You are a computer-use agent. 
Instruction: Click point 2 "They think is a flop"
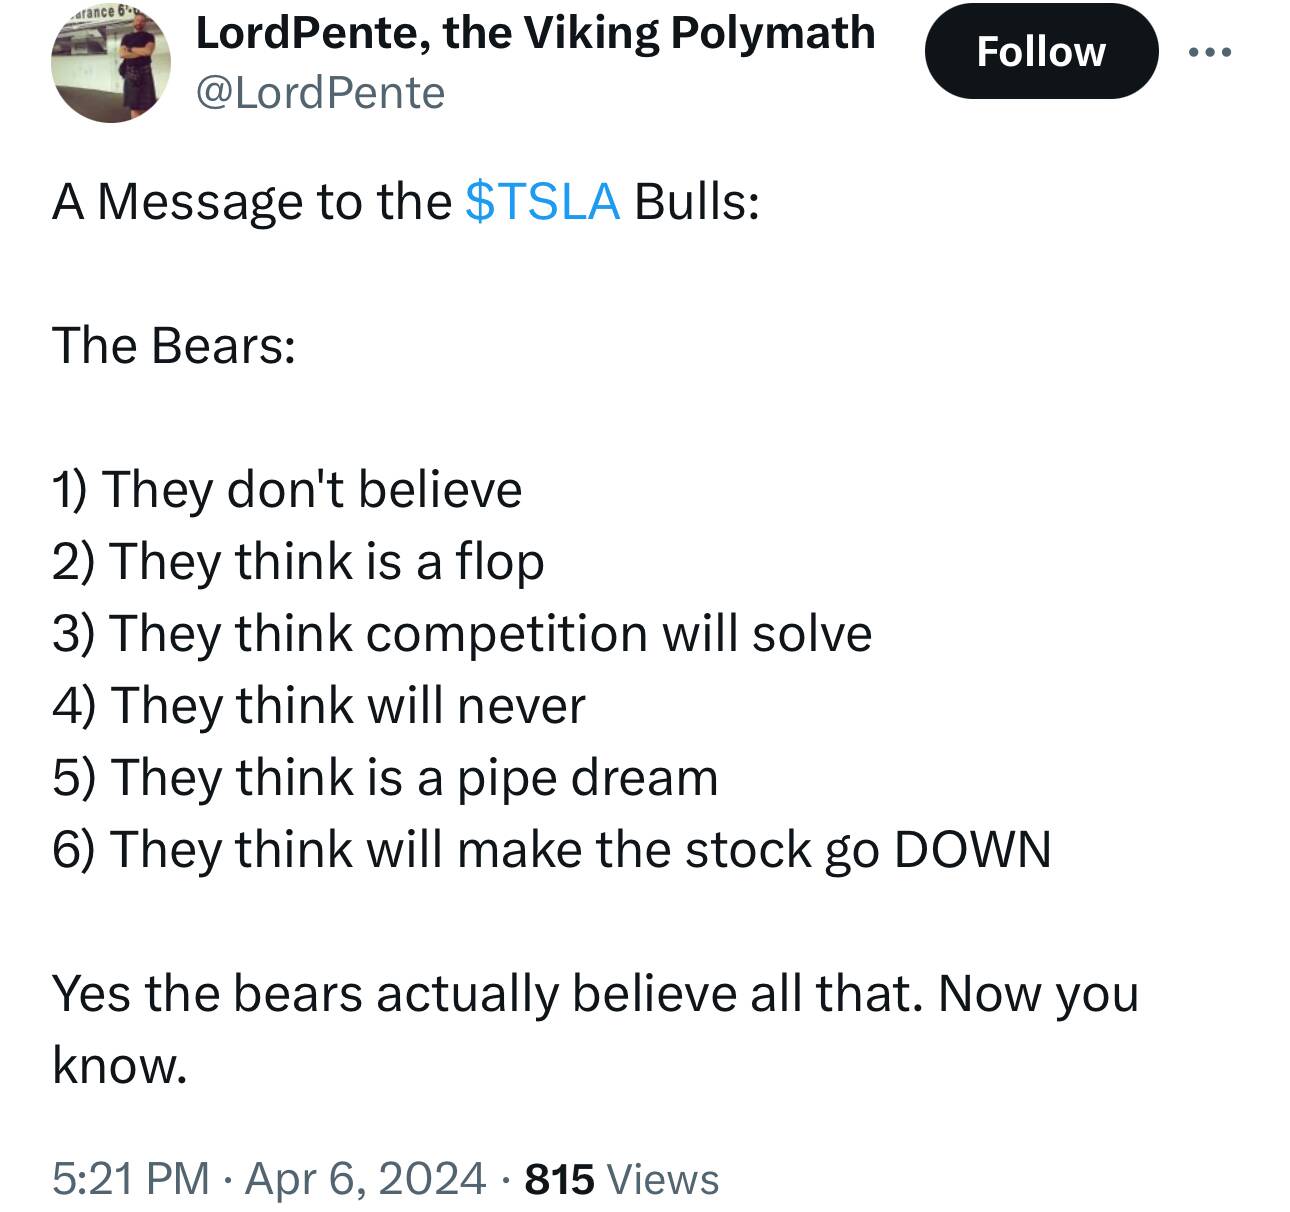pos(298,561)
